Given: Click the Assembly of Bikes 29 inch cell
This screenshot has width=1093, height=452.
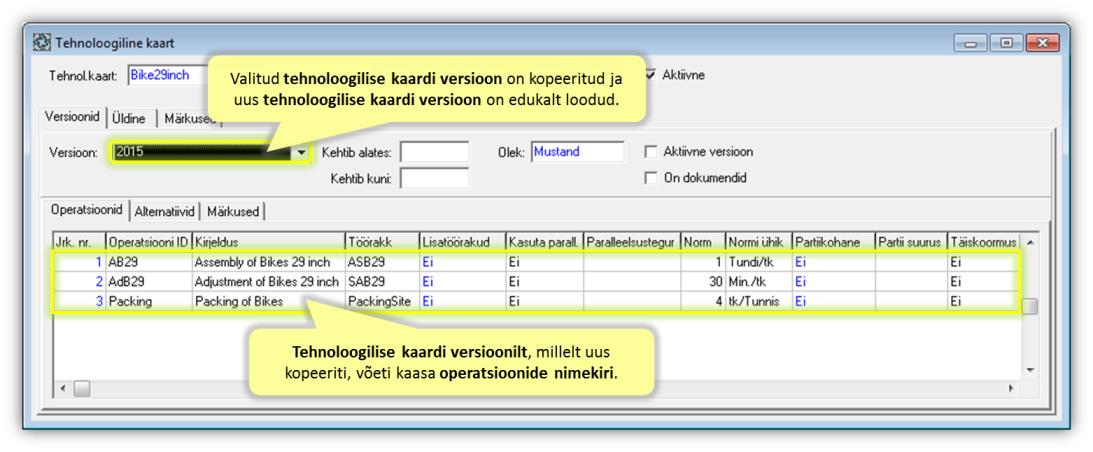Looking at the screenshot, I should click(268, 262).
